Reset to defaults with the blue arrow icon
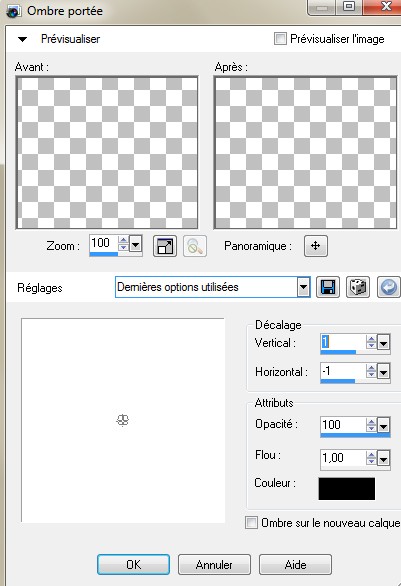401x586 pixels. click(x=388, y=287)
